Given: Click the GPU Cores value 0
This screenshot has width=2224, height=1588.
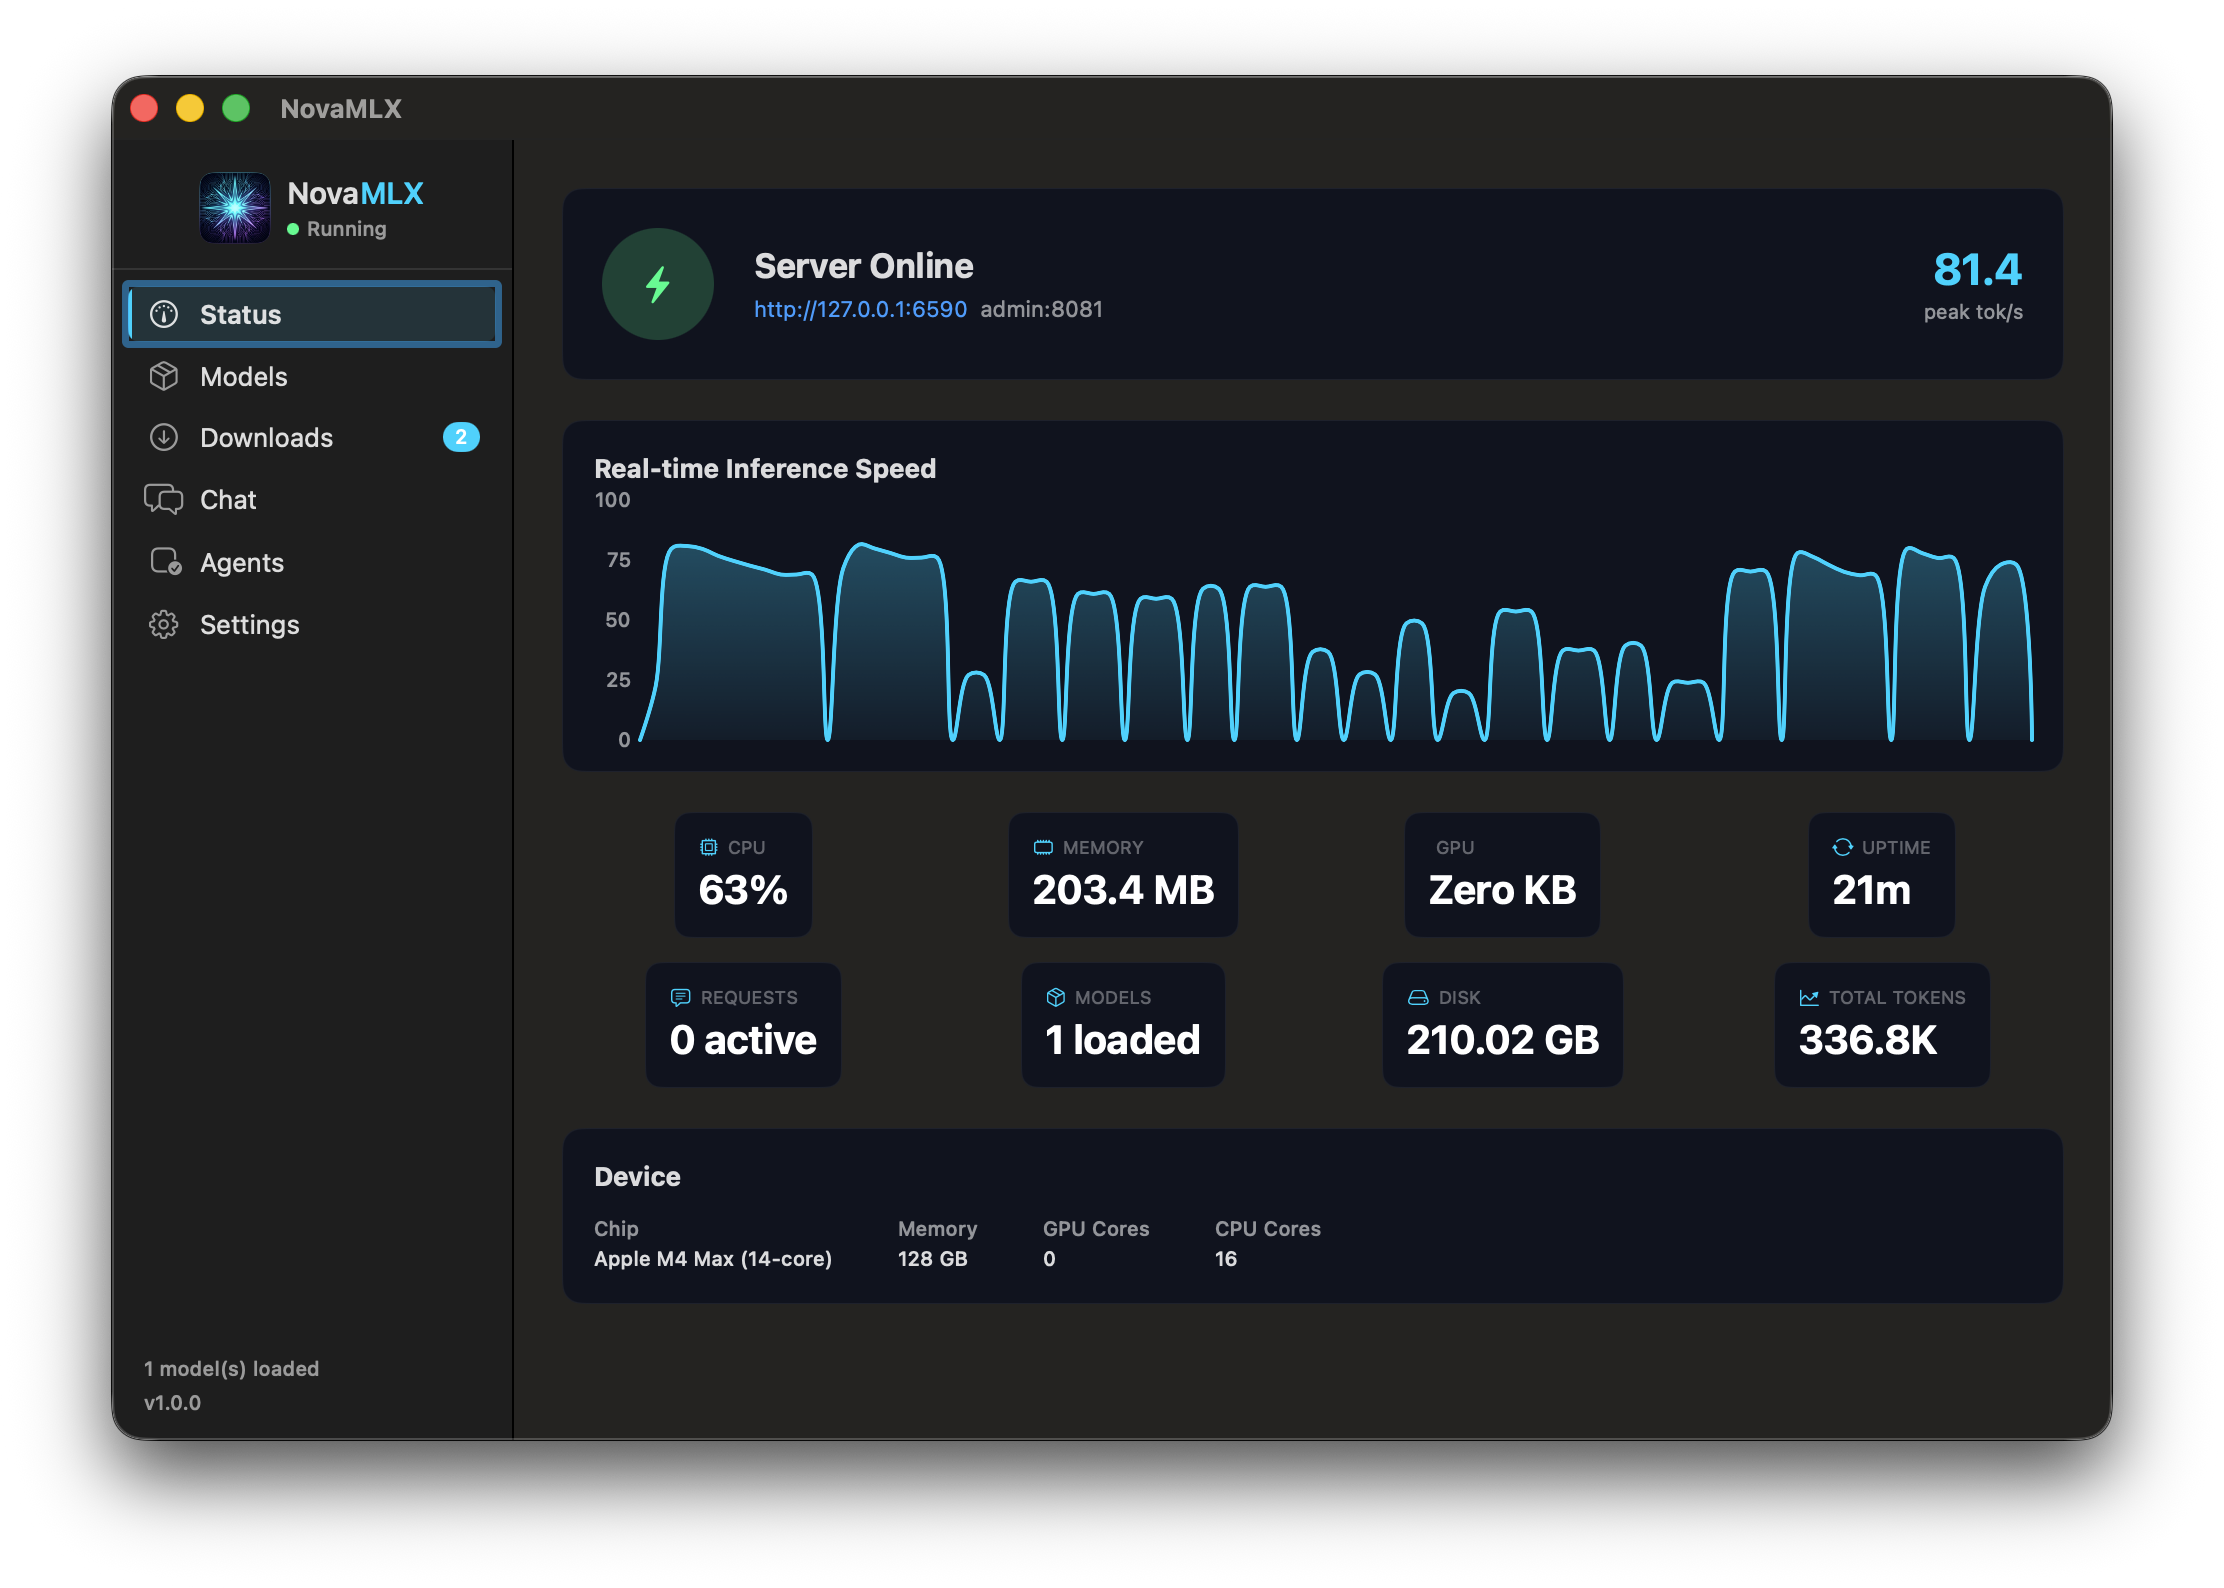Looking at the screenshot, I should pos(1049,1259).
